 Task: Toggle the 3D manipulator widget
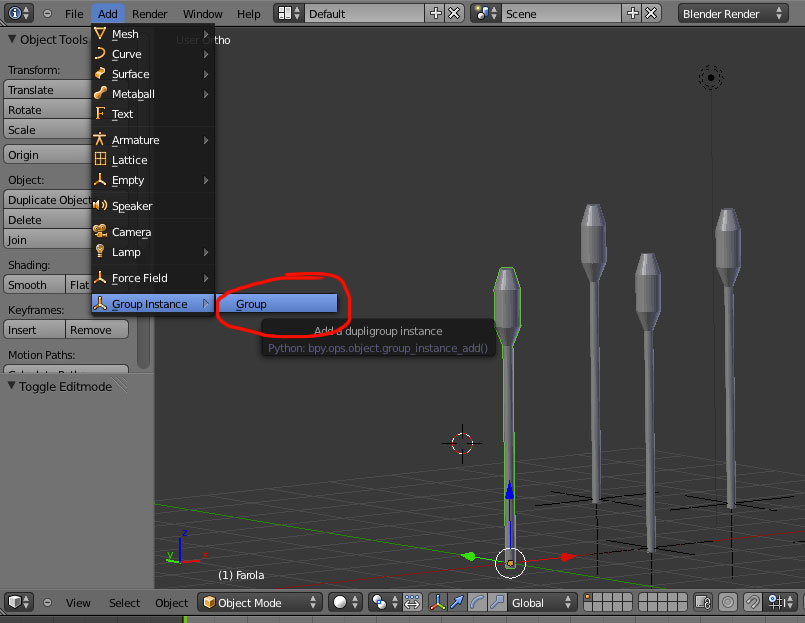(x=437, y=602)
